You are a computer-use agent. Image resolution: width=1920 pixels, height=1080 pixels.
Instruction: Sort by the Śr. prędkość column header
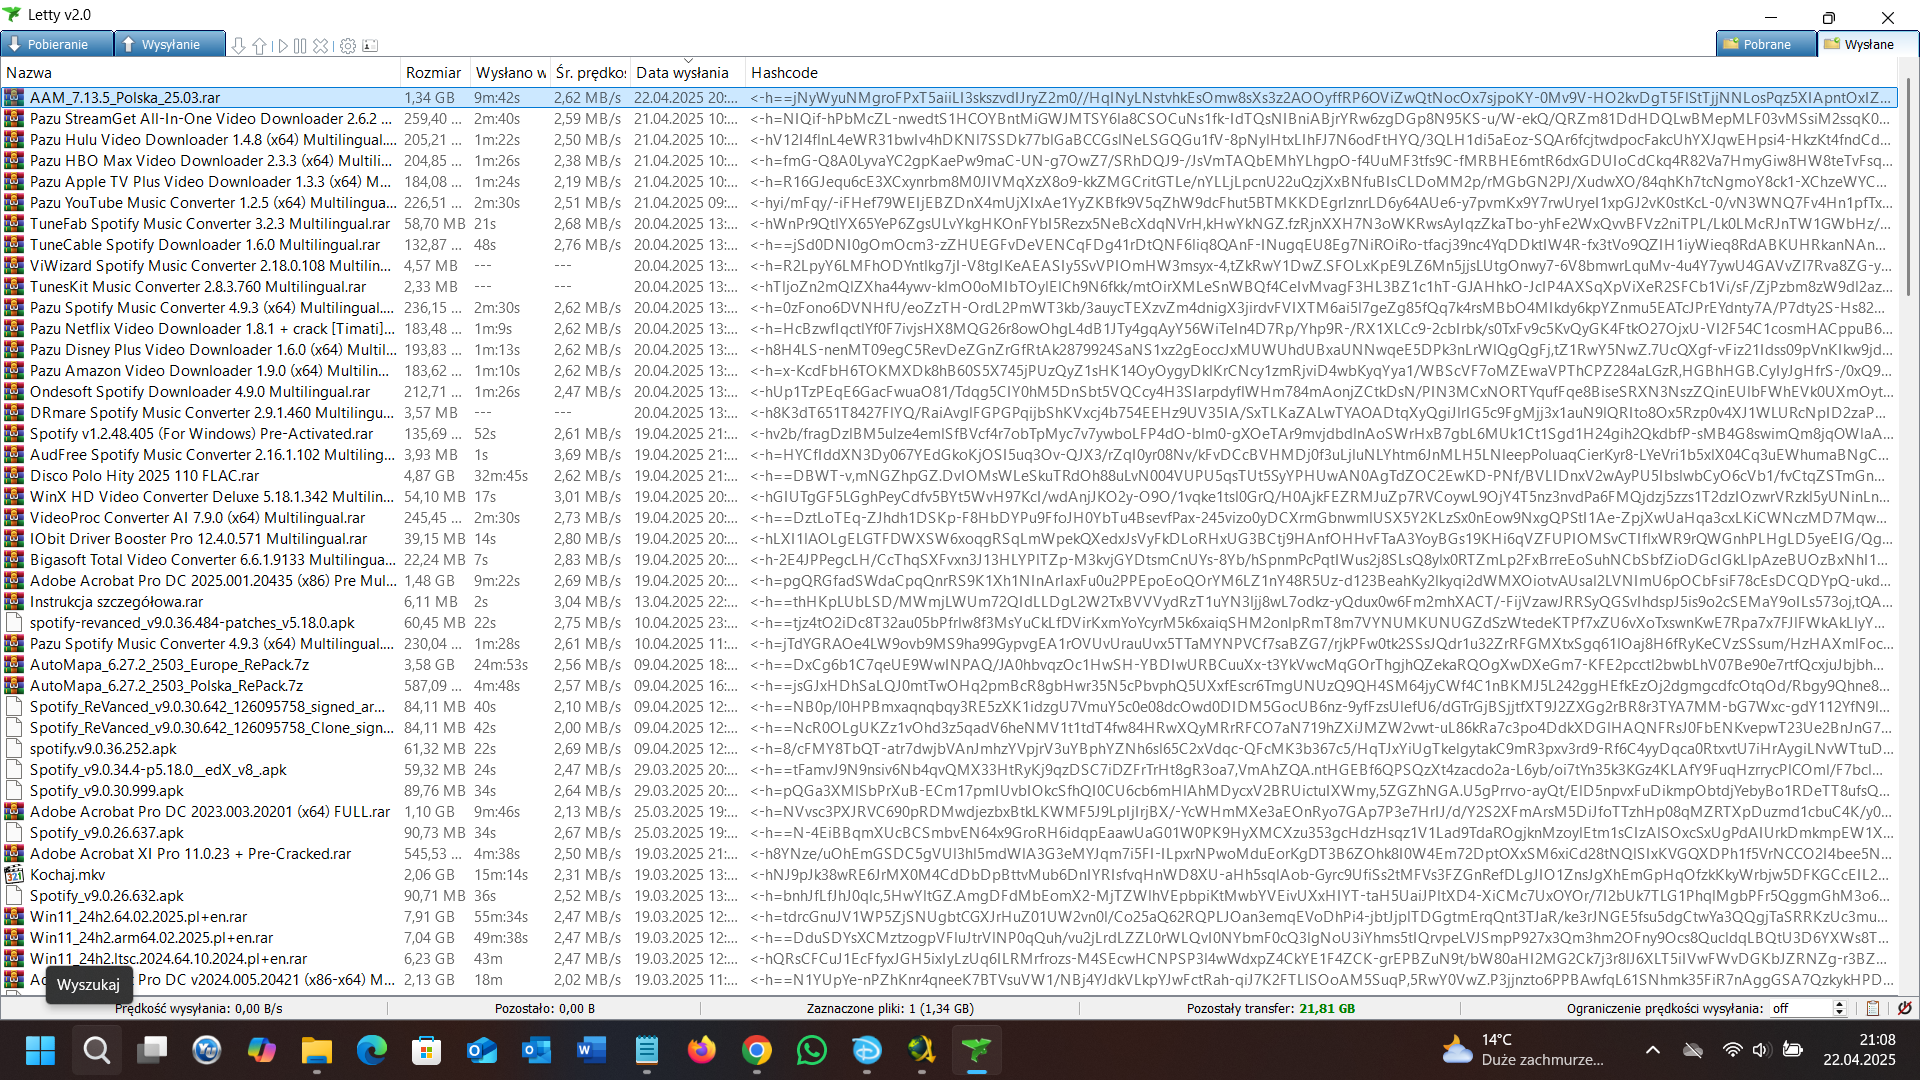590,73
